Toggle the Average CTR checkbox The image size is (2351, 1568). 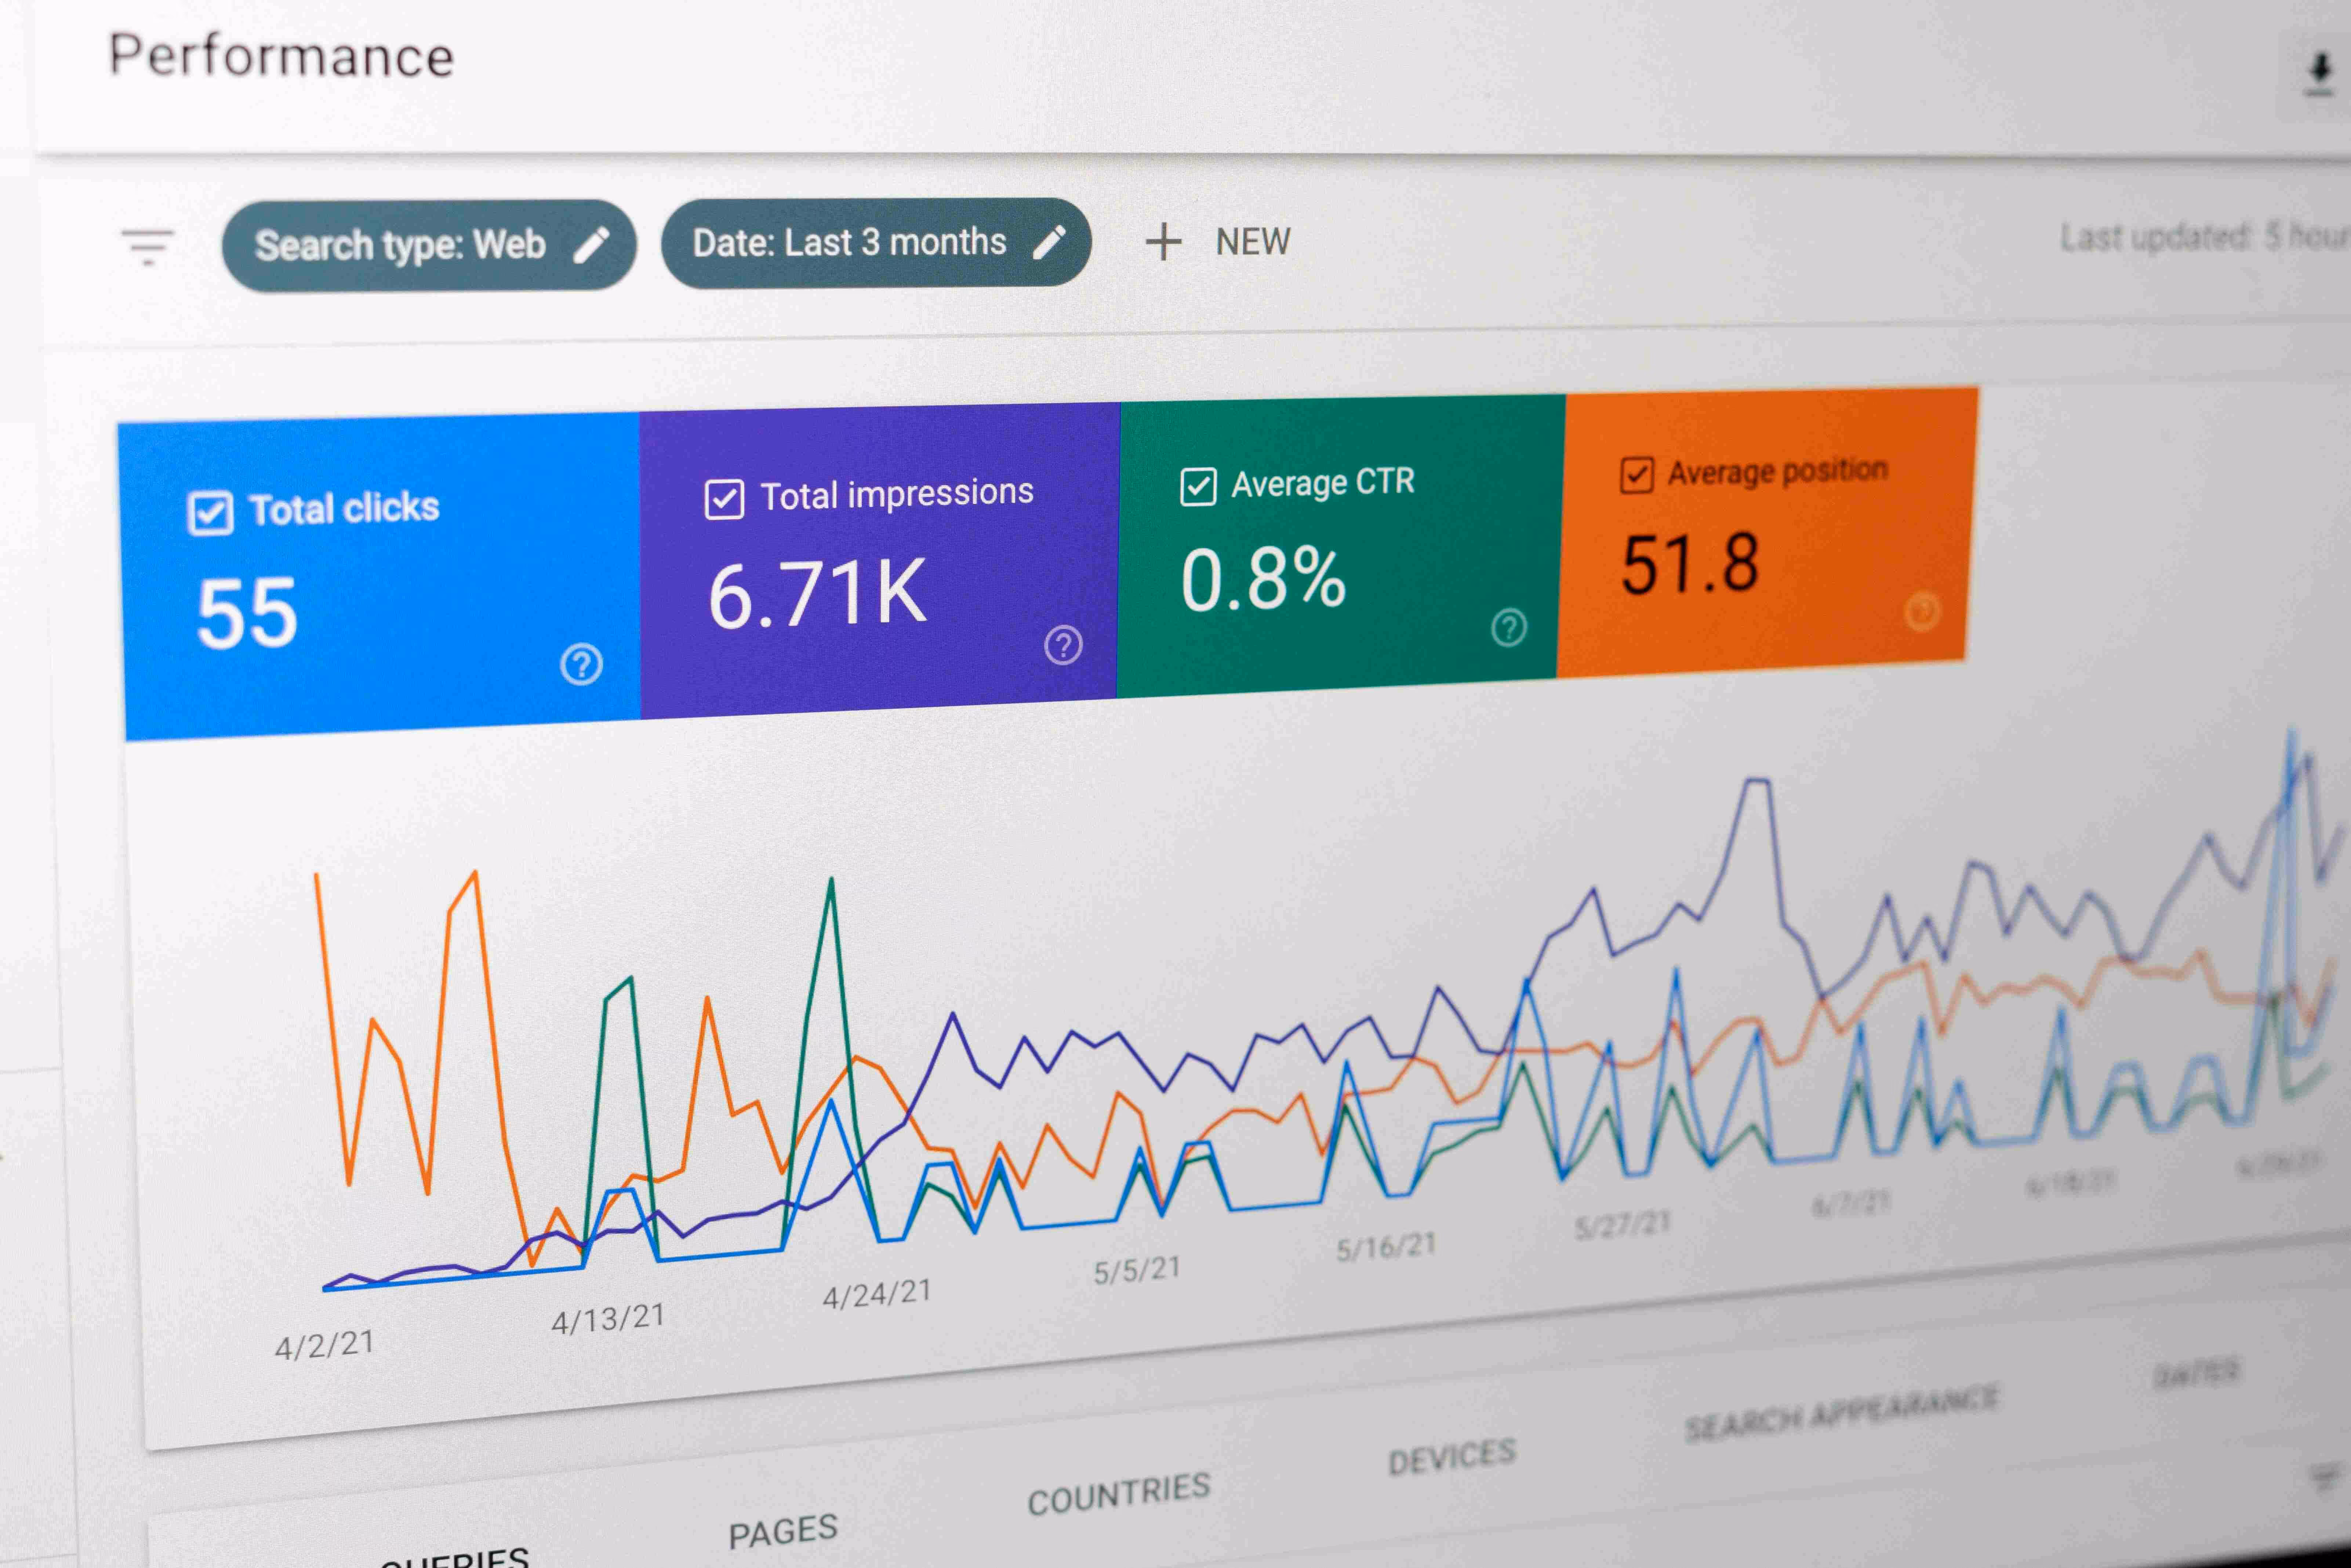[1198, 487]
